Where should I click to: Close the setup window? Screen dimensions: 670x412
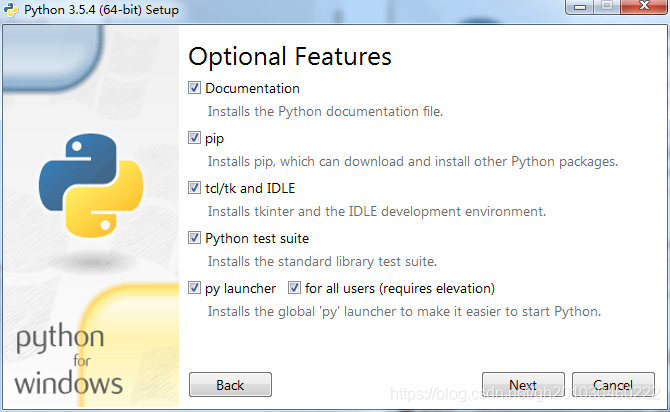[x=644, y=6]
